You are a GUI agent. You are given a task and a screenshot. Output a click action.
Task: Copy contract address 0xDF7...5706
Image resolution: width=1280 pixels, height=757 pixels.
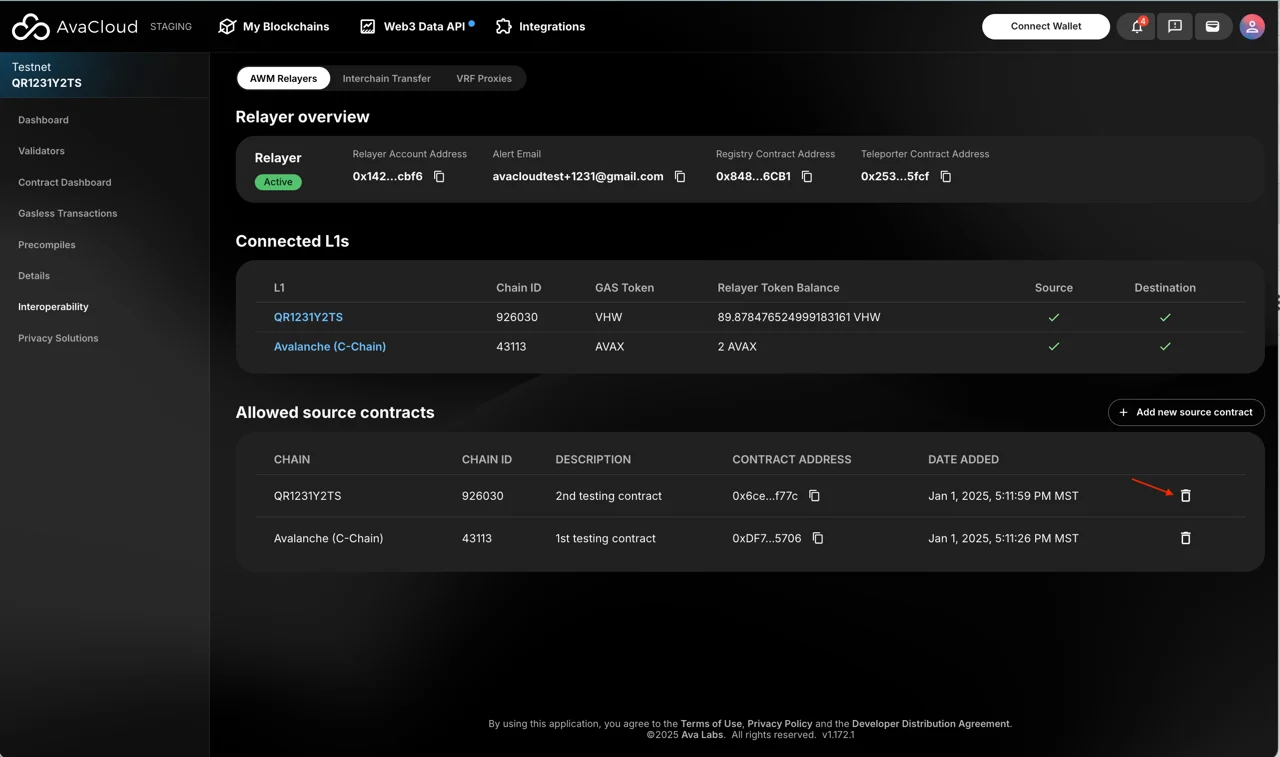click(x=817, y=538)
